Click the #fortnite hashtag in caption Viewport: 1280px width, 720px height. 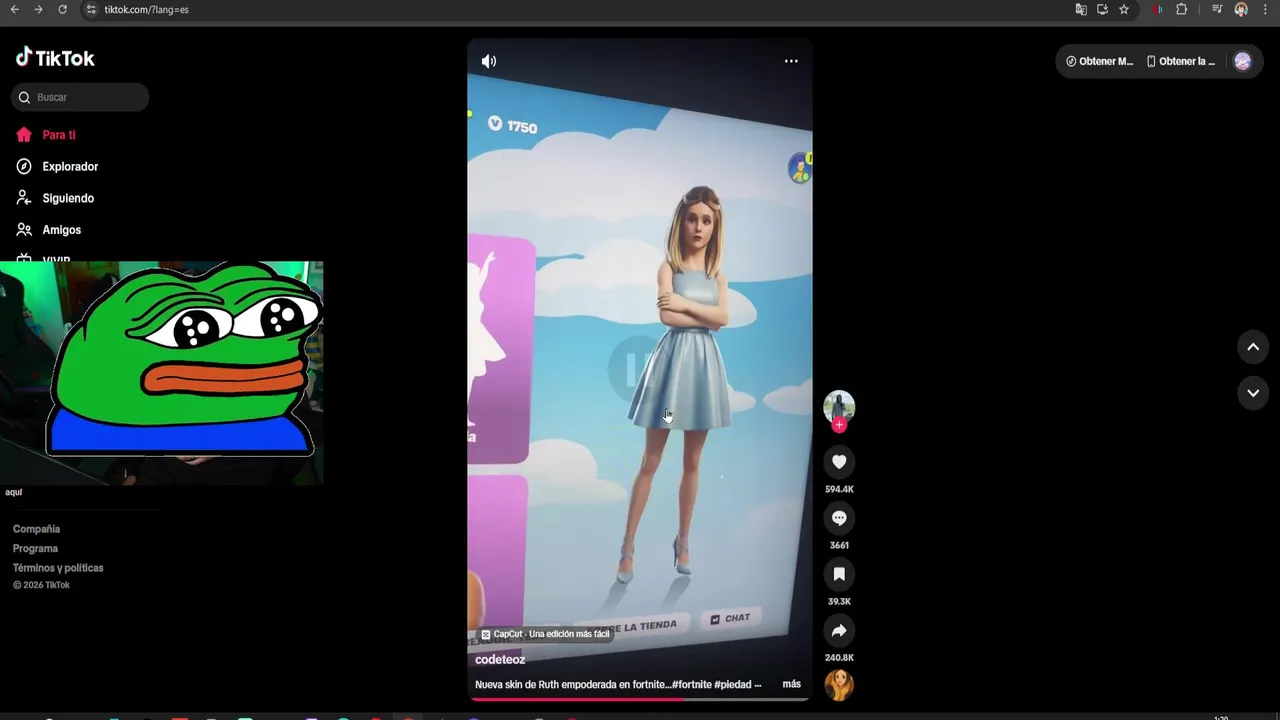pos(691,684)
